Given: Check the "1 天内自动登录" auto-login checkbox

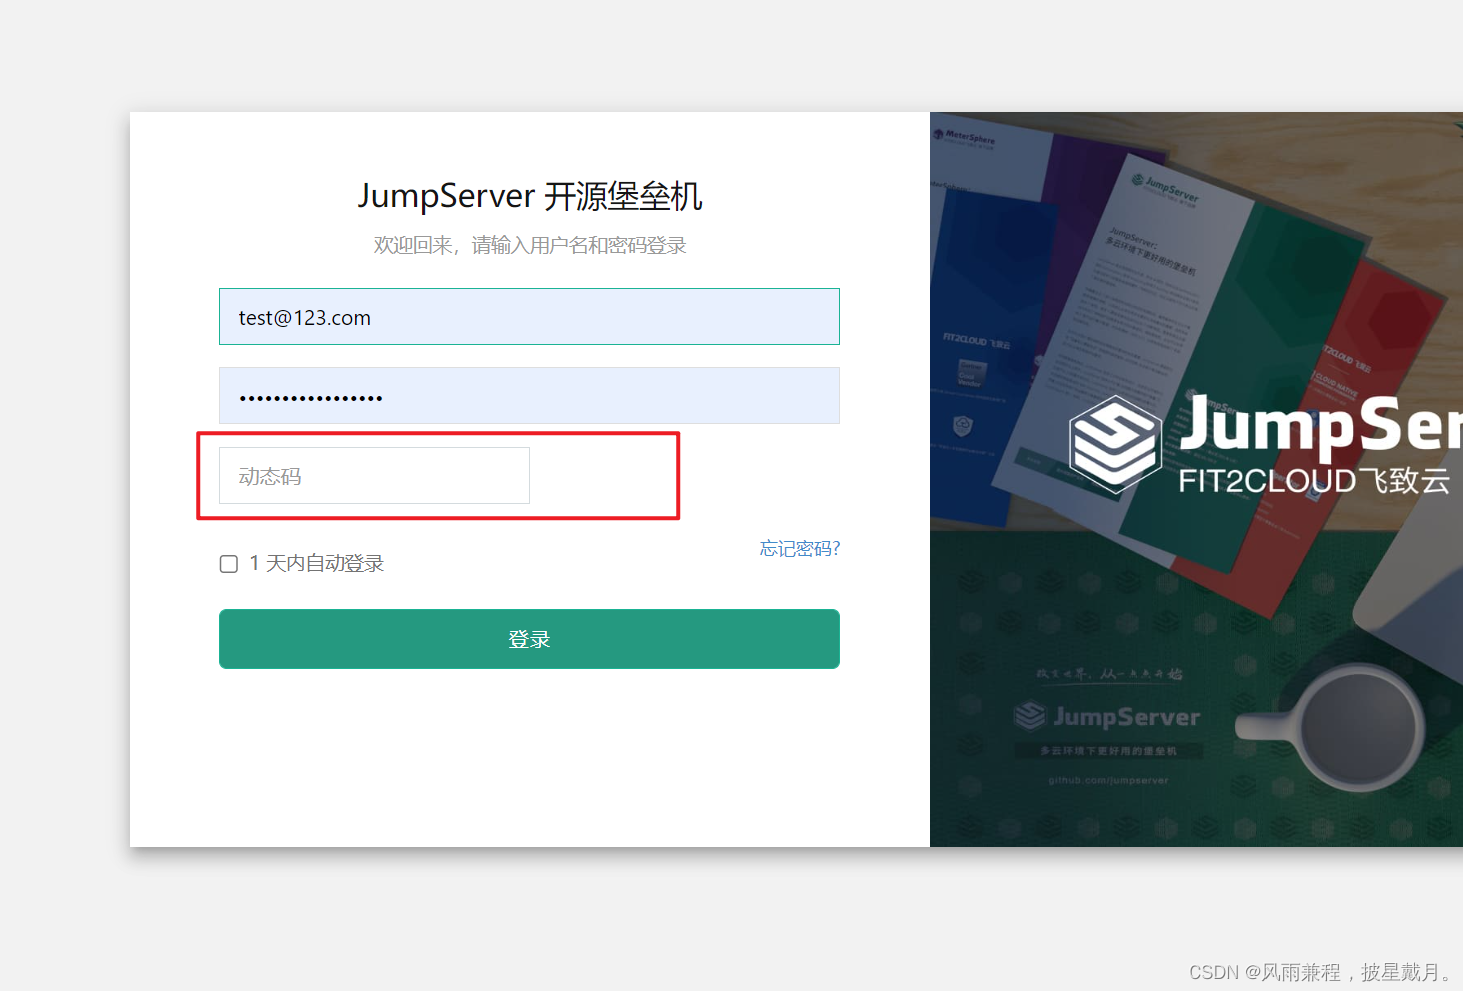Looking at the screenshot, I should pyautogui.click(x=228, y=563).
